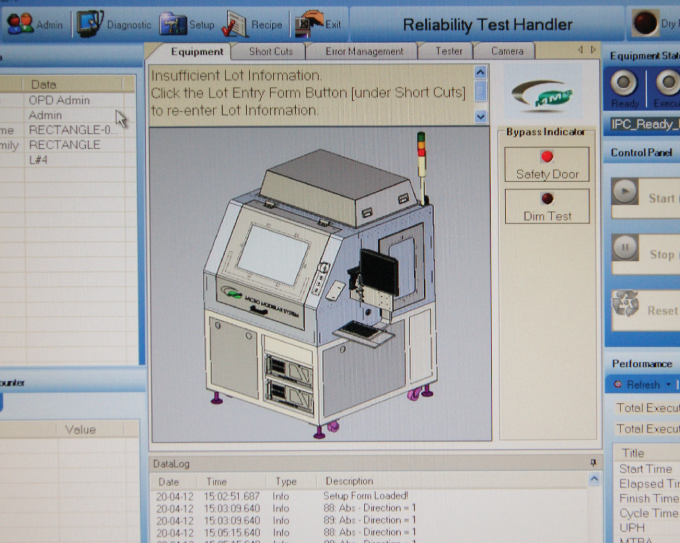The image size is (680, 543).
Task: Open the Setup toolbar item
Action: (x=187, y=24)
